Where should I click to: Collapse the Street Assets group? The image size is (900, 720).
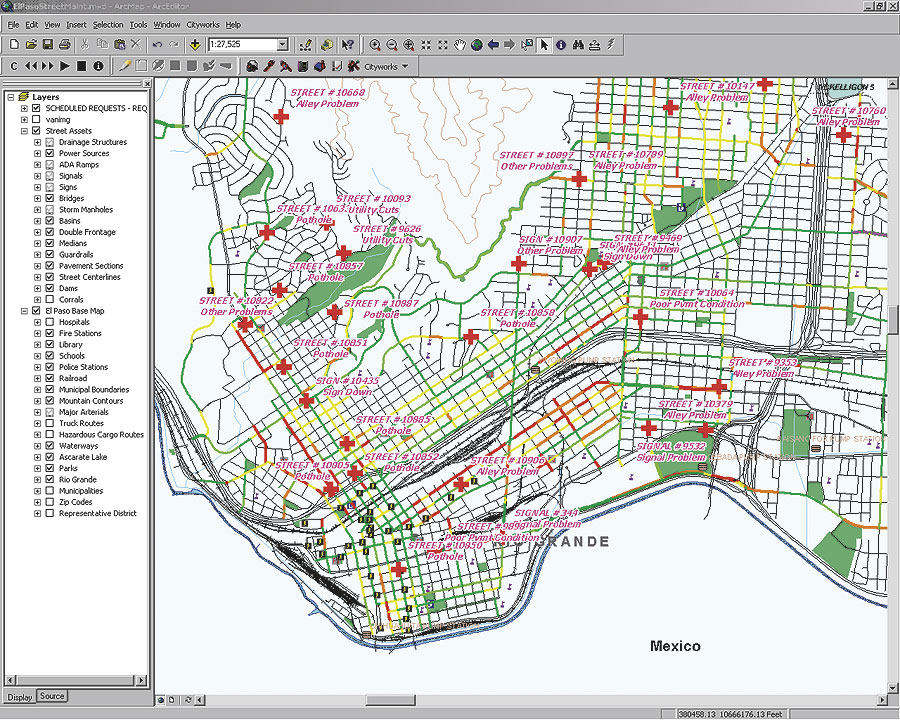(x=24, y=131)
